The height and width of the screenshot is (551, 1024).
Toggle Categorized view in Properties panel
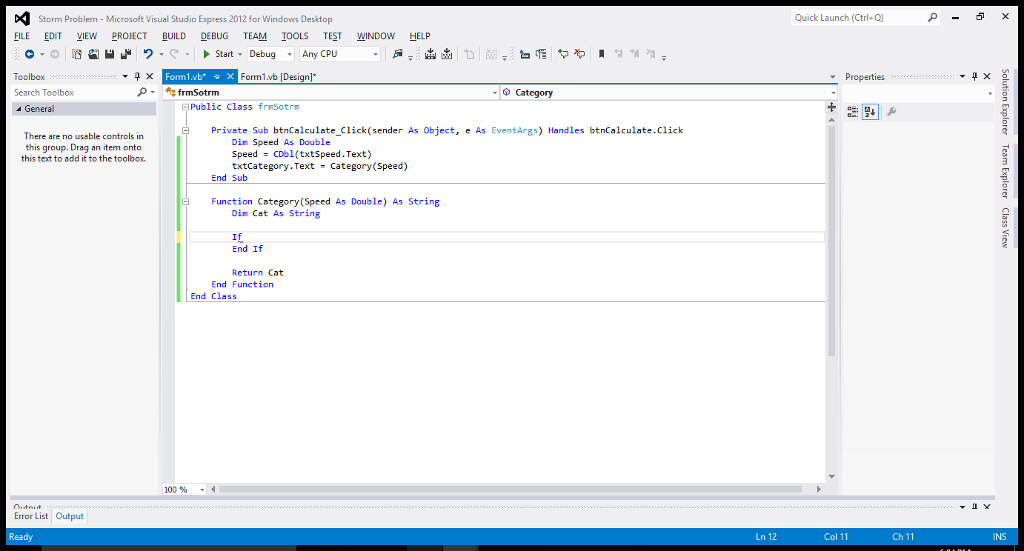pyautogui.click(x=853, y=112)
